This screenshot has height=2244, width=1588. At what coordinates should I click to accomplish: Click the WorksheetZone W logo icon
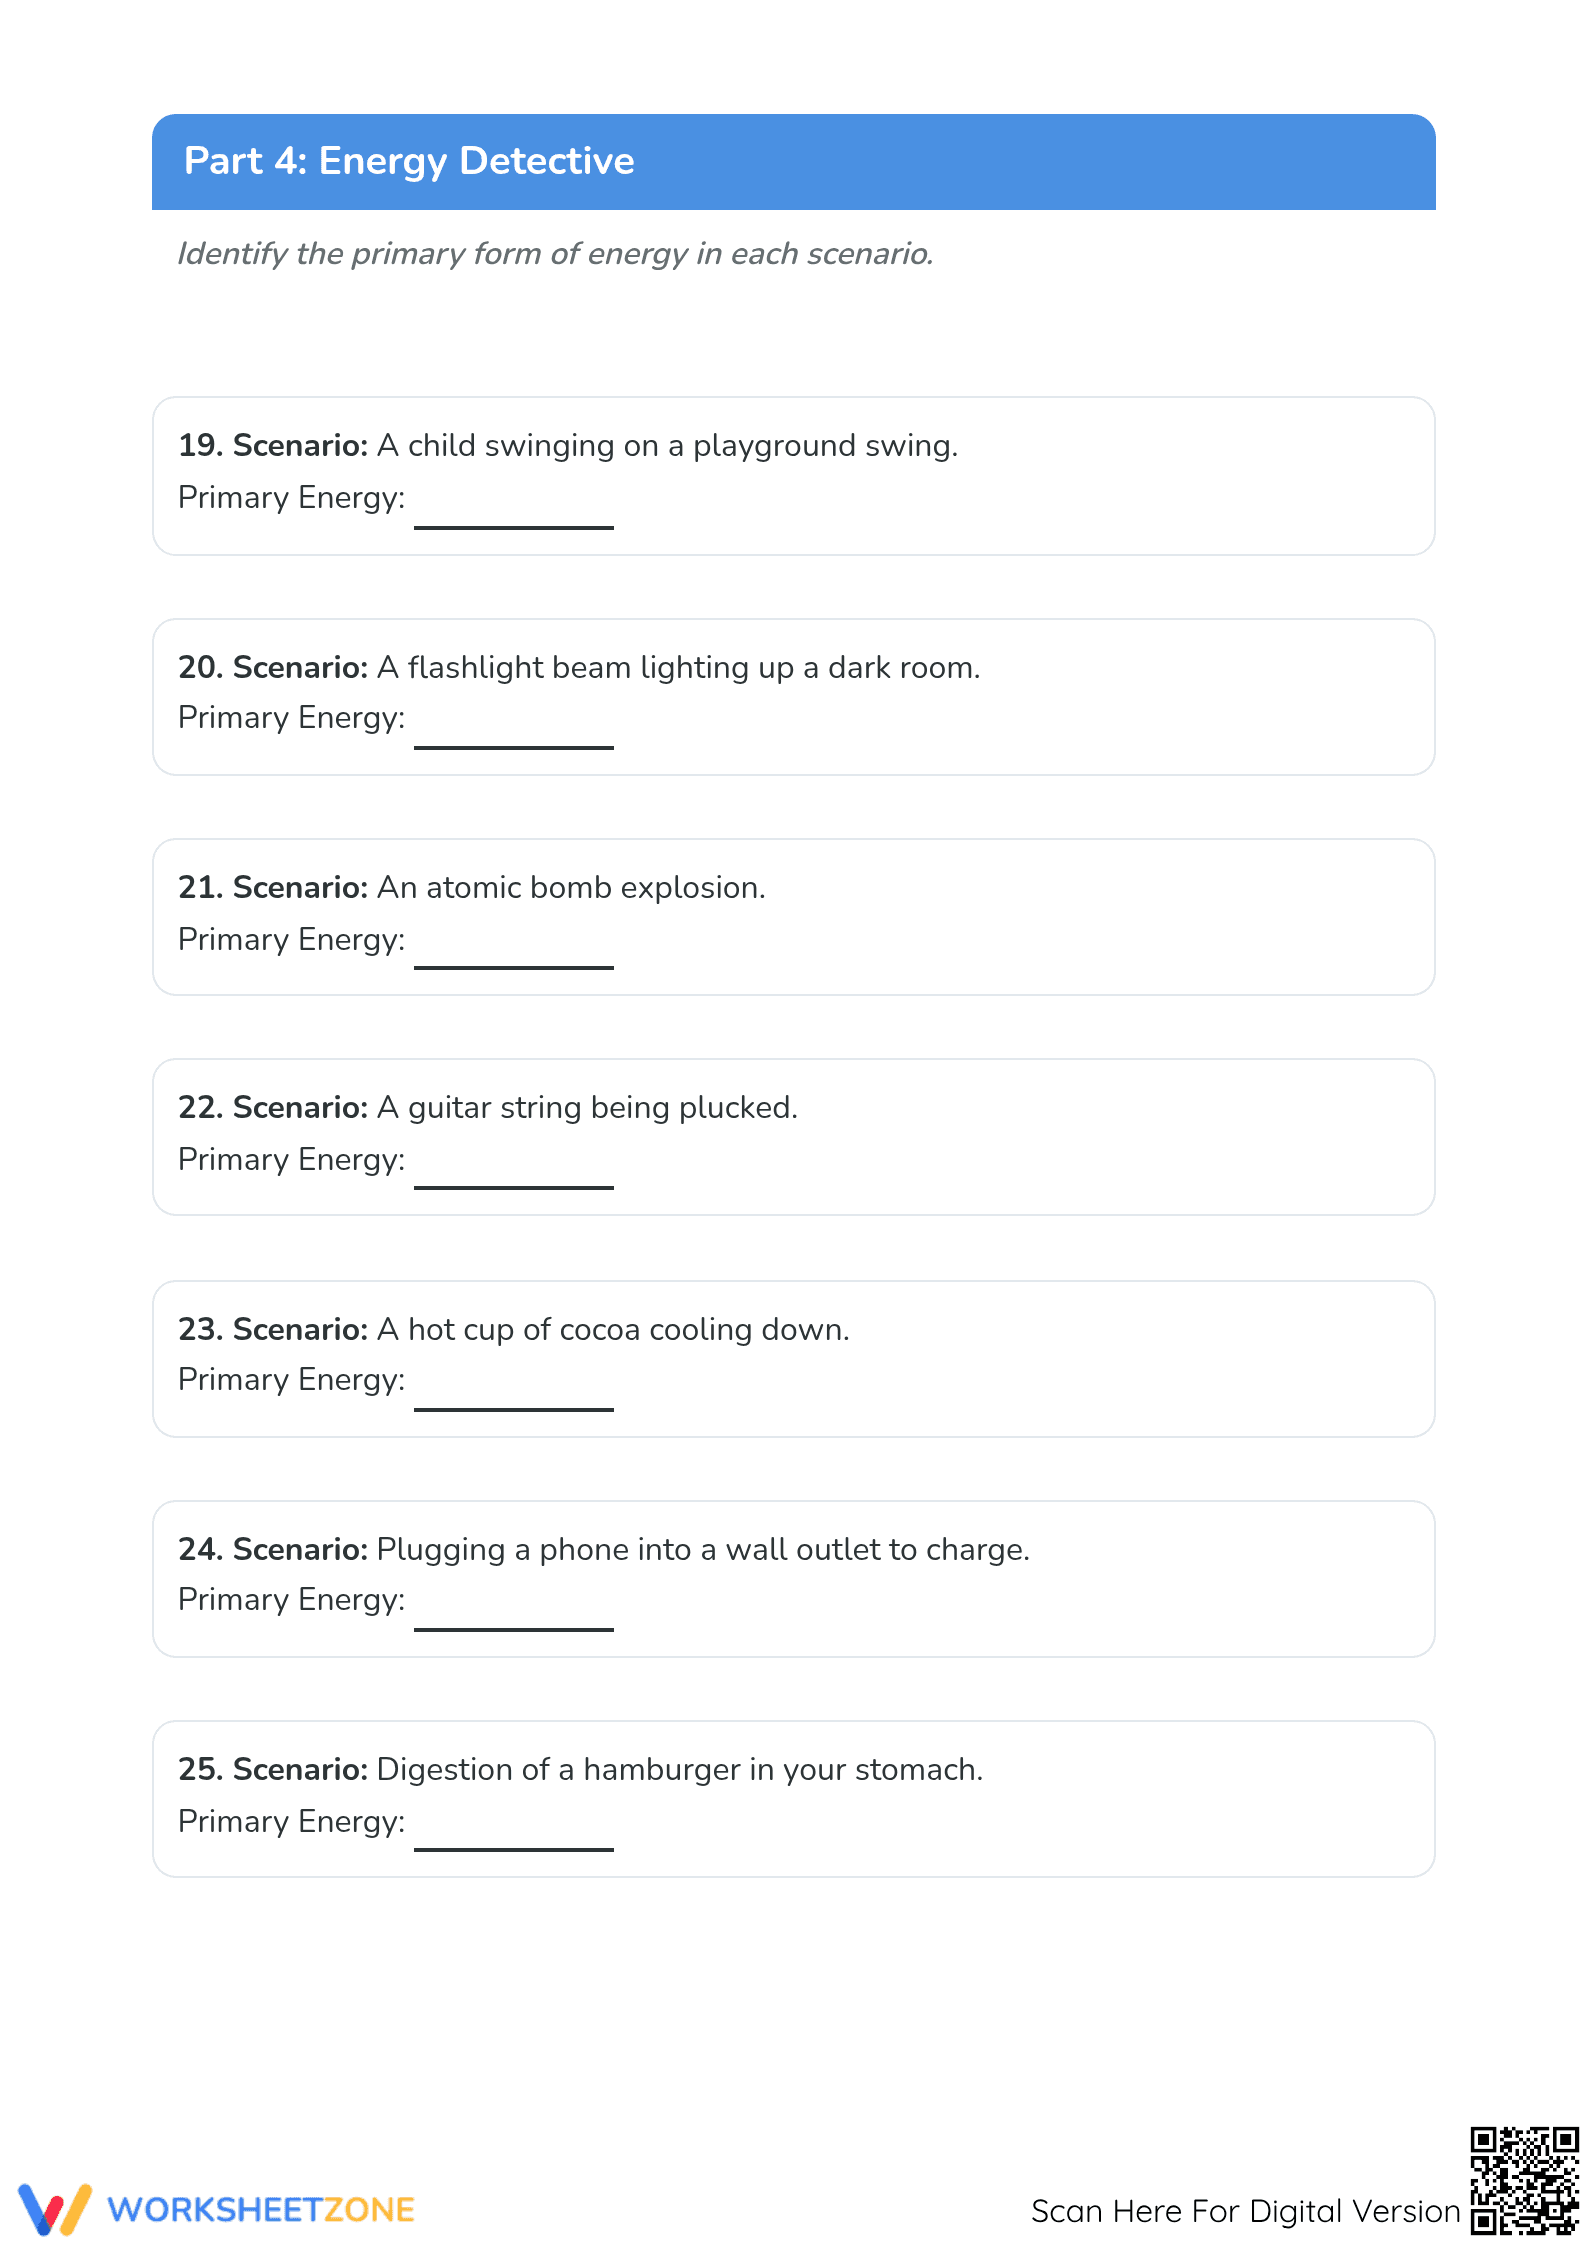click(55, 2209)
